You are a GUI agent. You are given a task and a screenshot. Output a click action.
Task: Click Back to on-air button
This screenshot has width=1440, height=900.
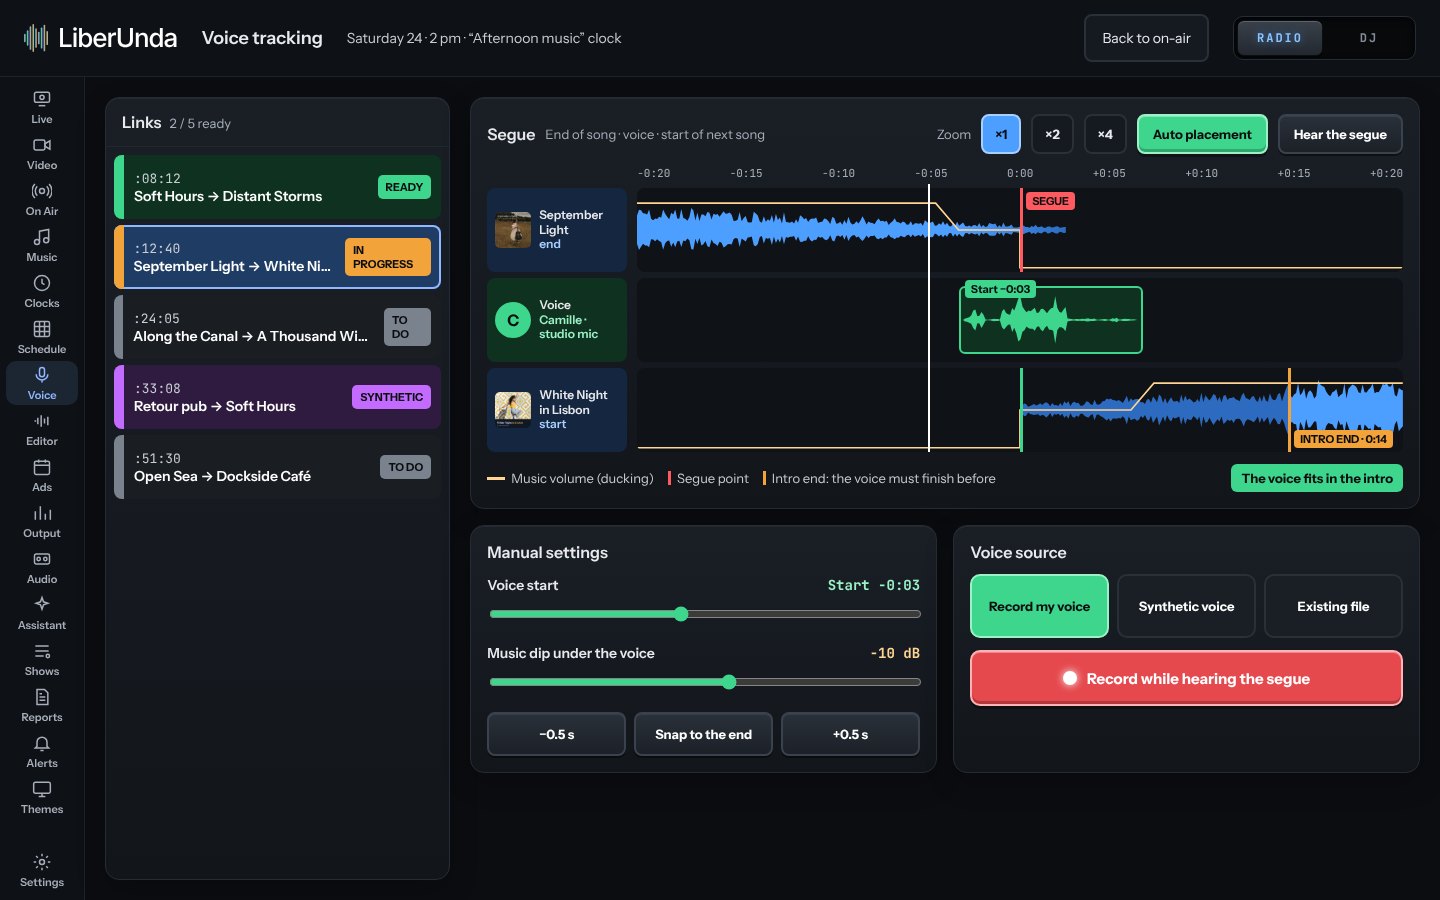pyautogui.click(x=1146, y=38)
